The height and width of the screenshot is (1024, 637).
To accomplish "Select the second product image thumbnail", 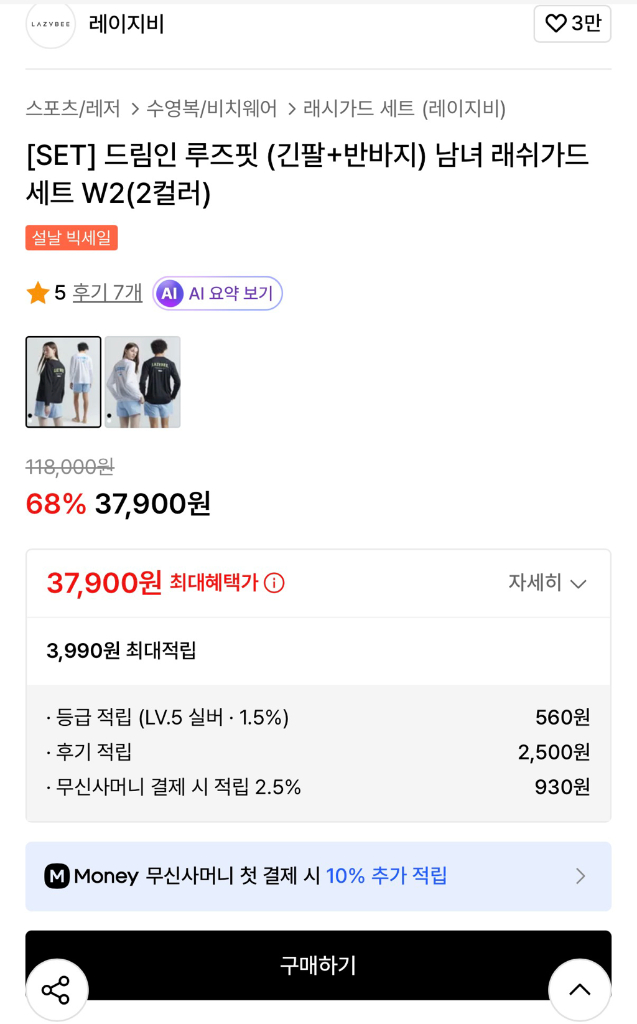I will tap(142, 382).
